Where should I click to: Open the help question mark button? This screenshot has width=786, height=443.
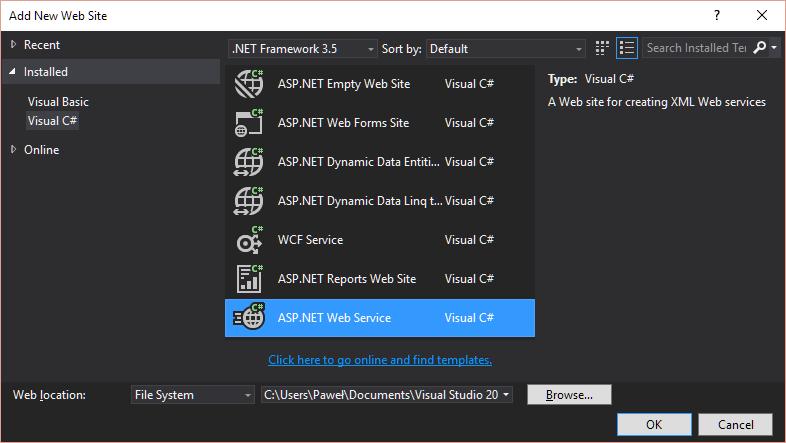(x=717, y=16)
